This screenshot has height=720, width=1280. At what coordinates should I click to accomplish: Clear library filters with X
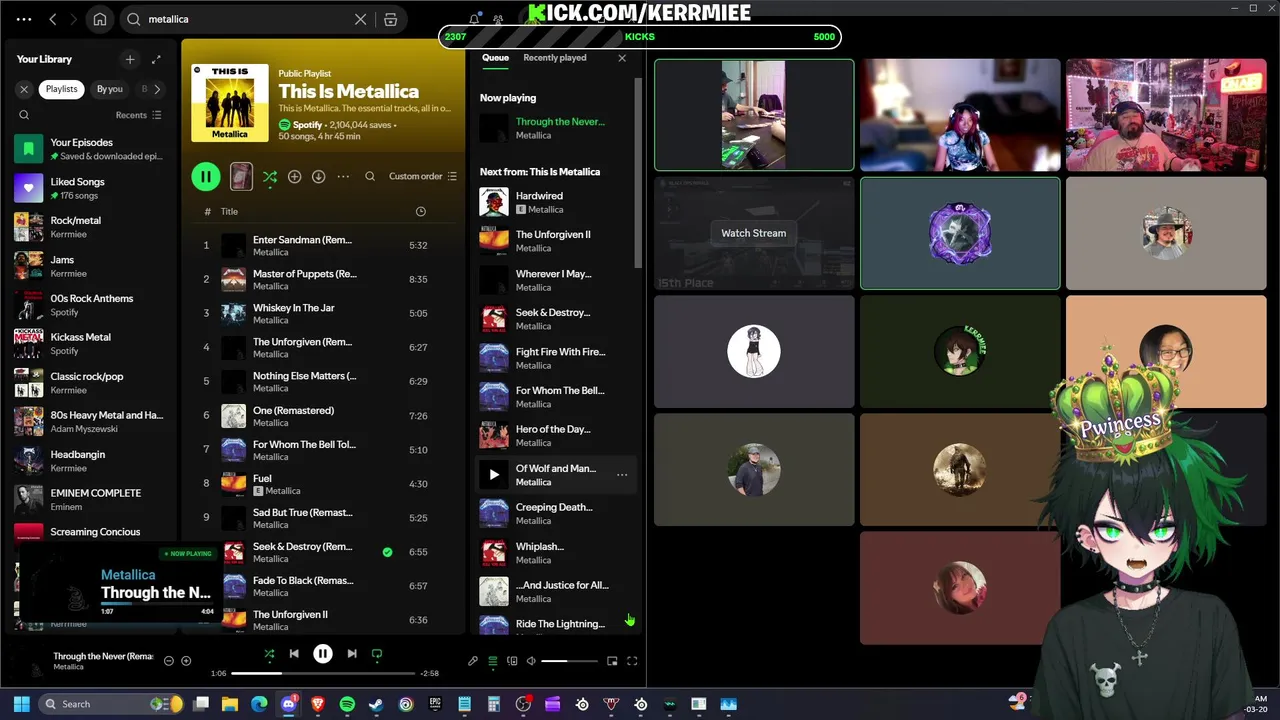click(24, 89)
